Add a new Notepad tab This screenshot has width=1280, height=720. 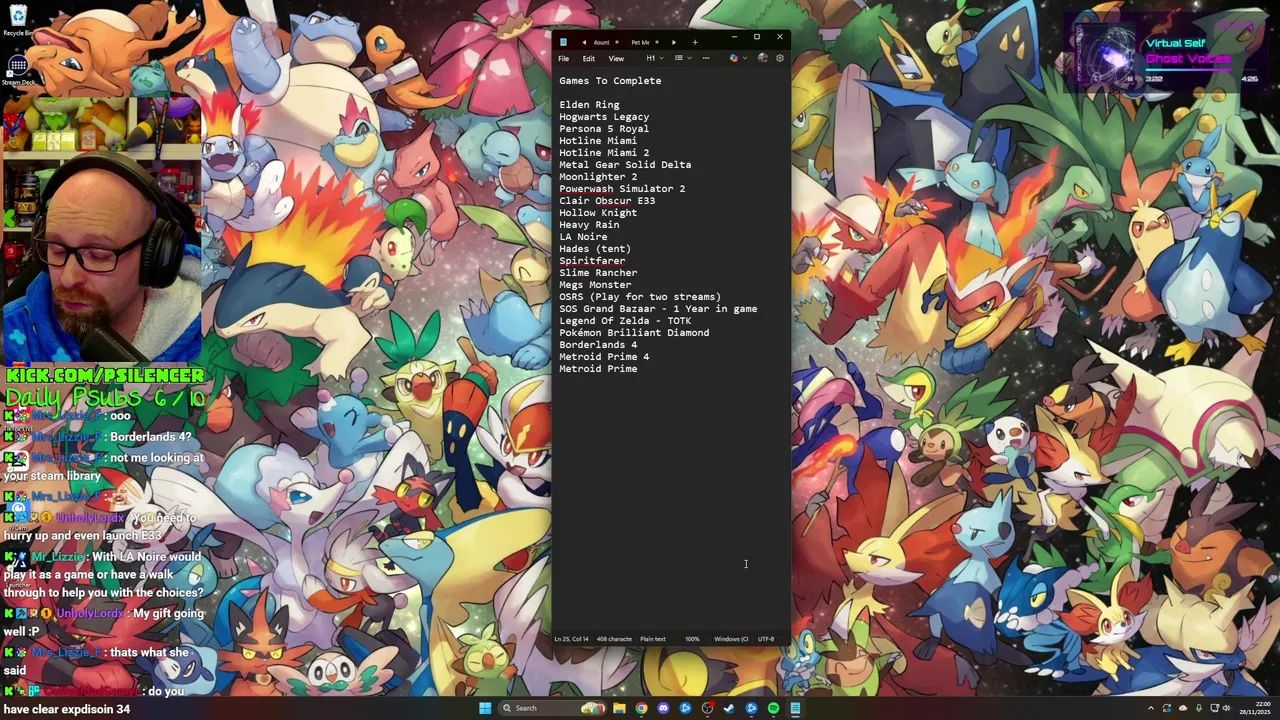pos(695,42)
